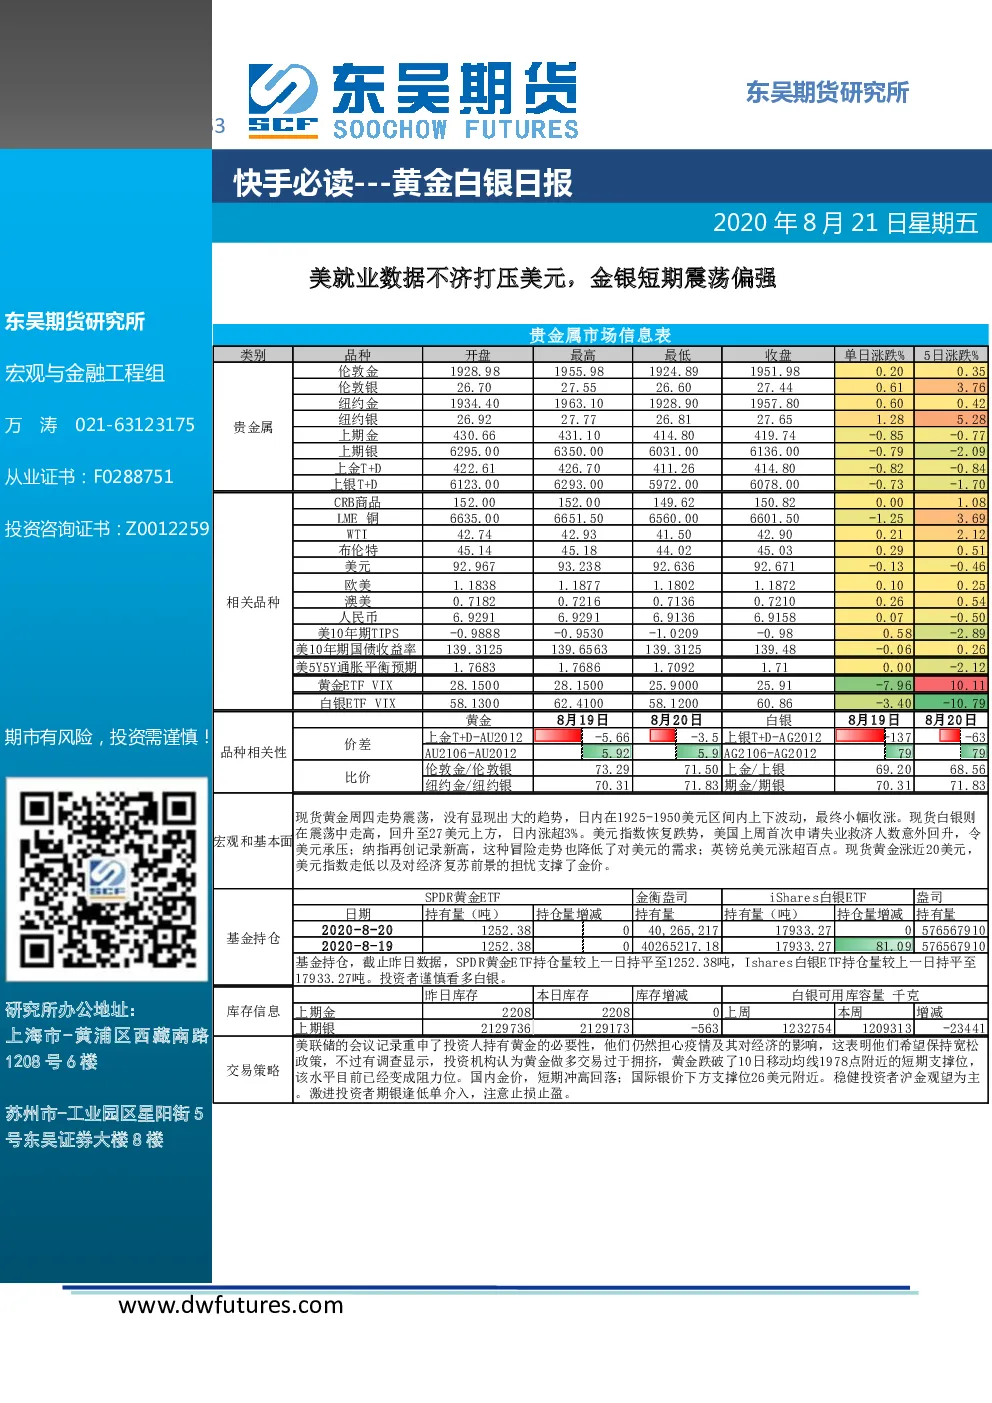Image resolution: width=992 pixels, height=1403 pixels.
Task: Click the 东吴期货研究所 header at top right
Action: 827,92
